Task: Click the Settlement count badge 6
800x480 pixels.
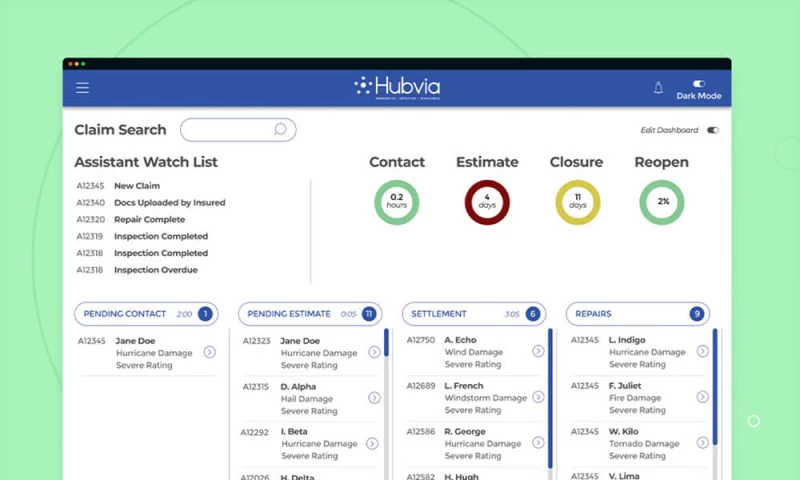Action: pyautogui.click(x=533, y=314)
